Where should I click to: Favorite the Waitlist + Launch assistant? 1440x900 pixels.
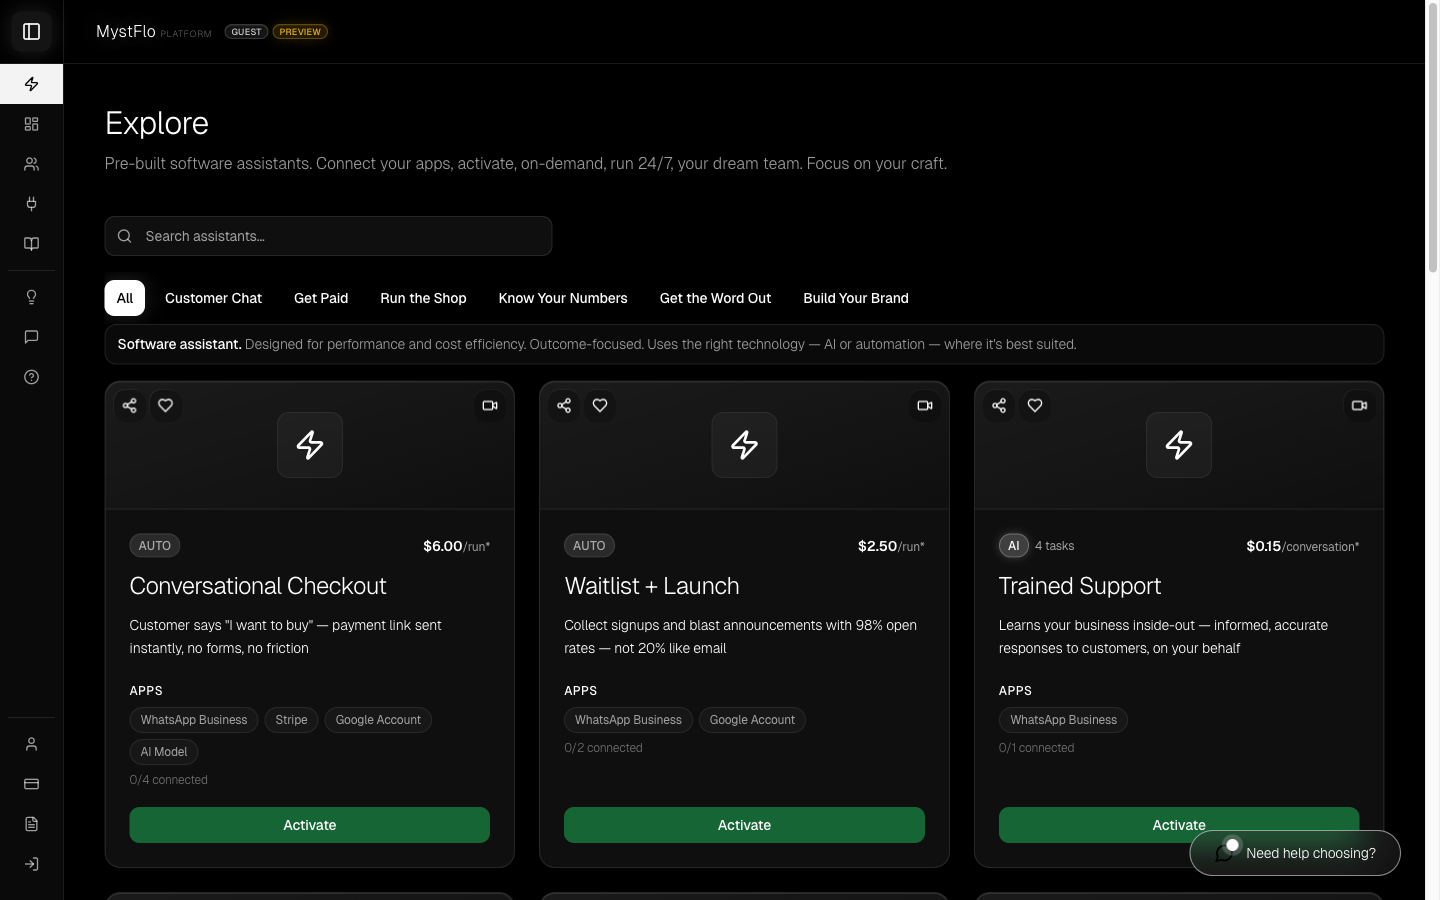tap(600, 406)
